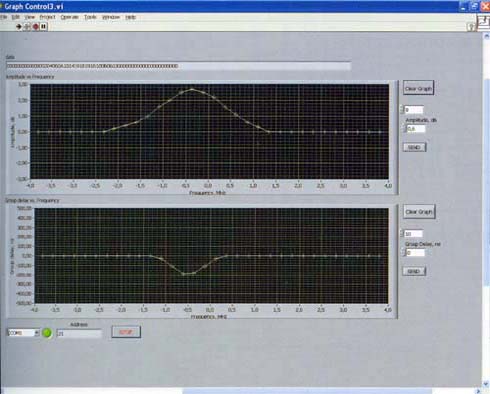Viewport: 490px width, 394px height.
Task: Open the Operate menu
Action: pos(69,17)
